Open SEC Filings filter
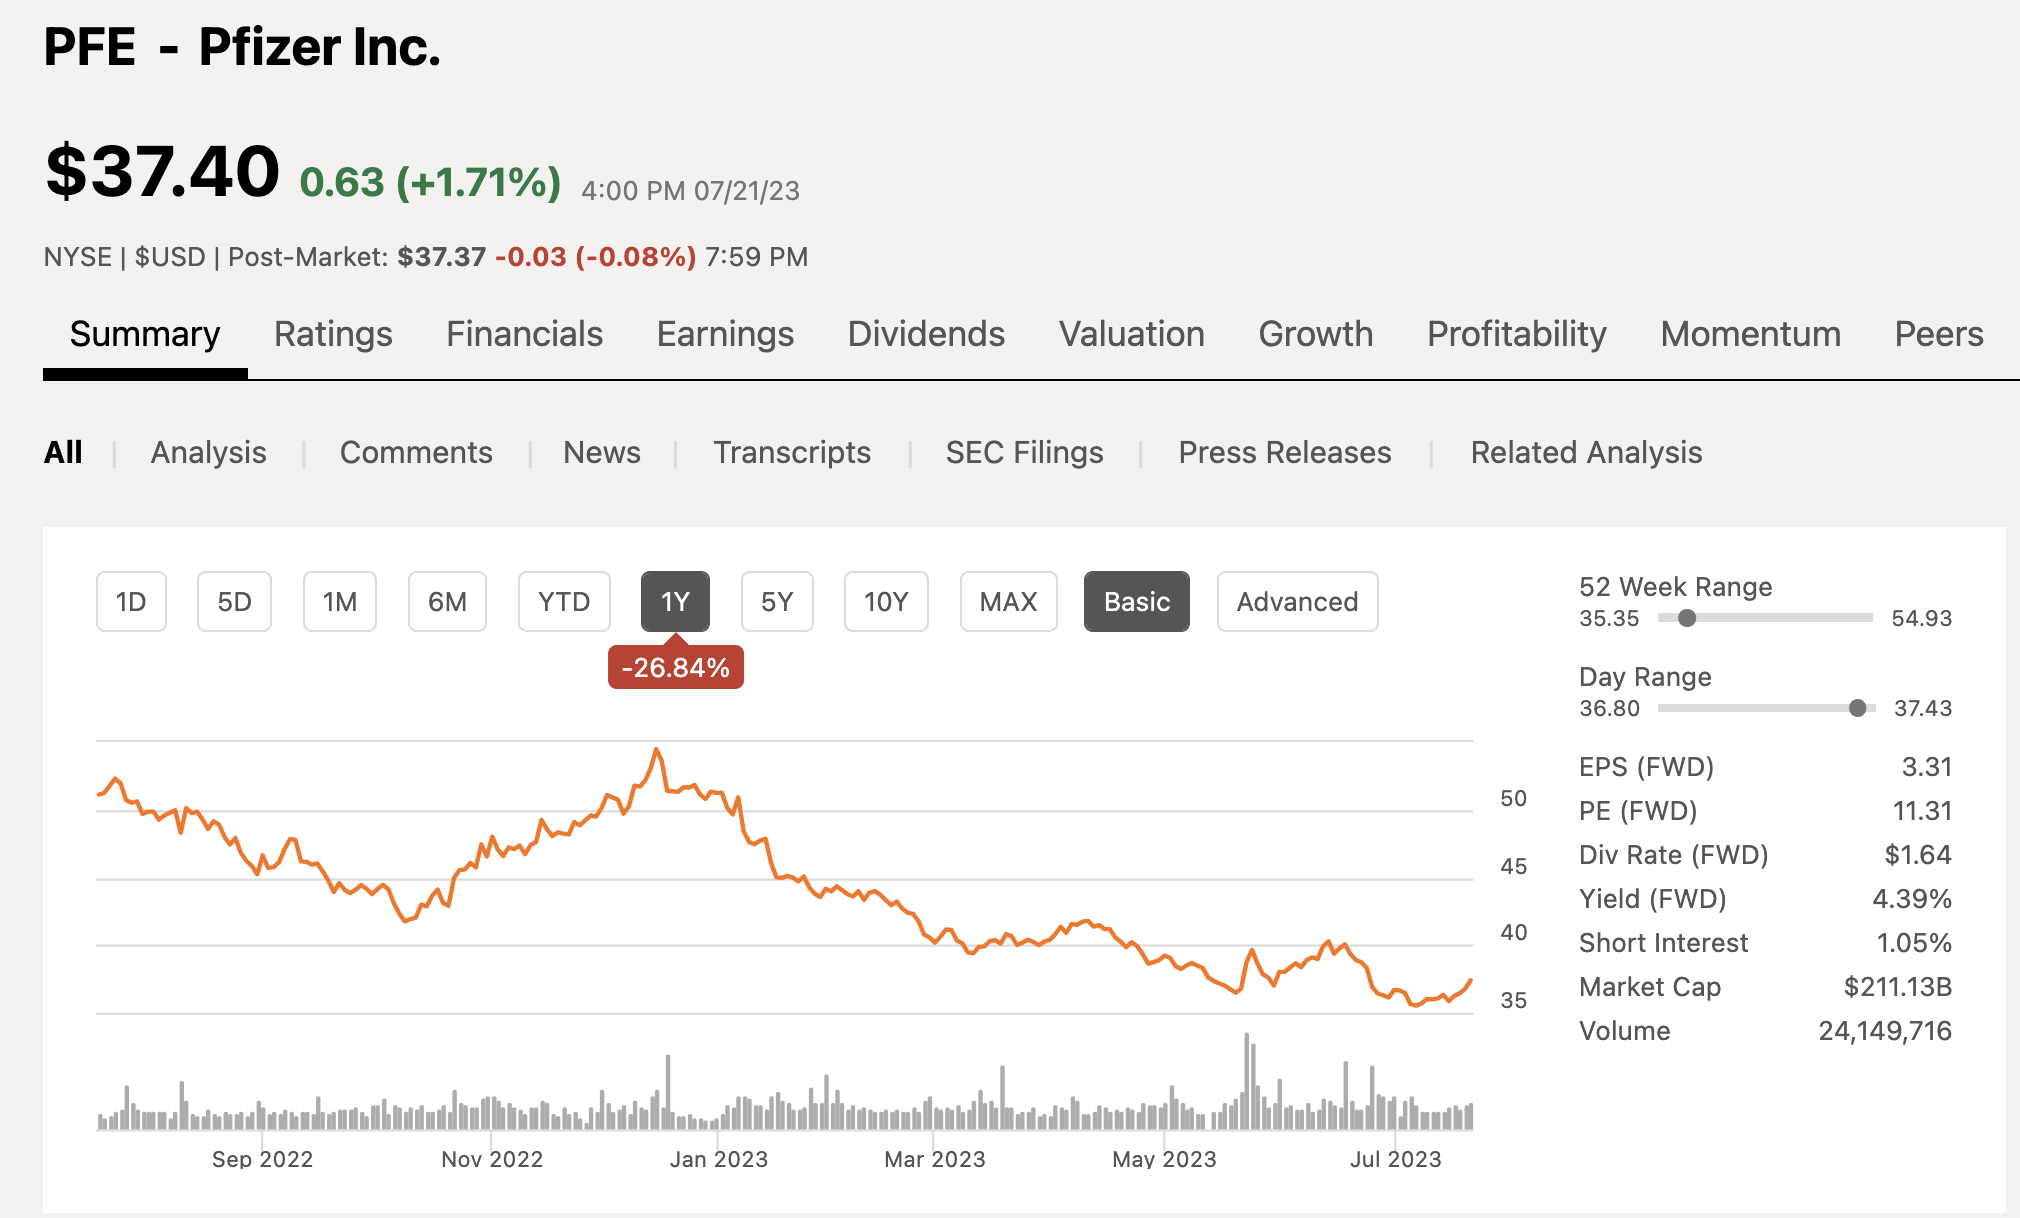 click(x=1024, y=452)
